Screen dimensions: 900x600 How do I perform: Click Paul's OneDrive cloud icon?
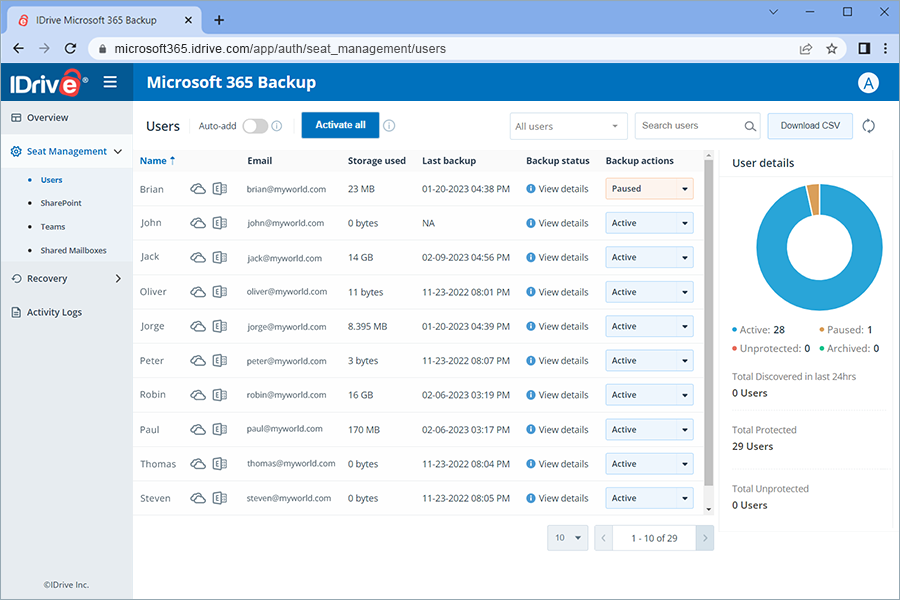[198, 429]
